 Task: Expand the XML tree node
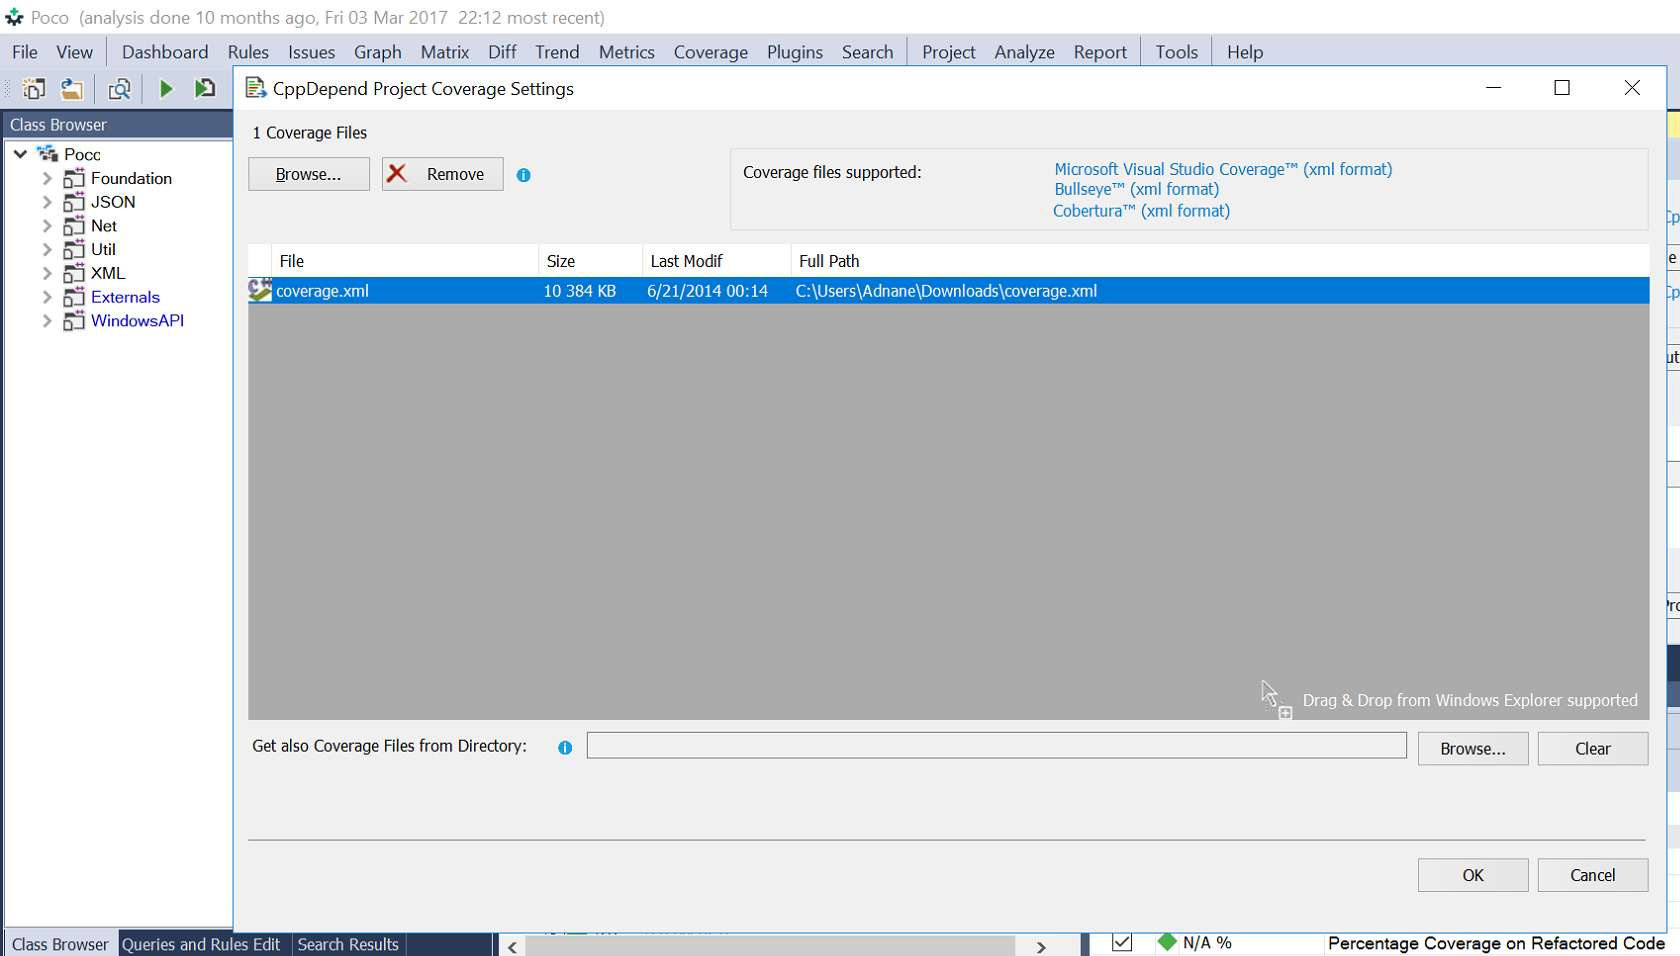(x=47, y=273)
